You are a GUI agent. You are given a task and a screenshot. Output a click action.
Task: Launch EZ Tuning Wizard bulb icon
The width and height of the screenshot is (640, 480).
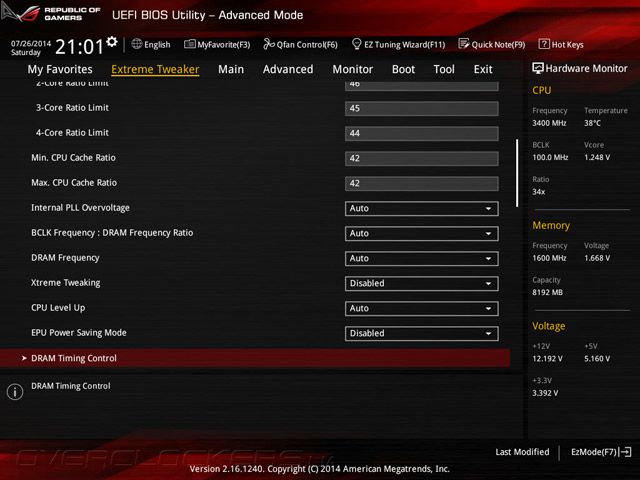tap(356, 44)
